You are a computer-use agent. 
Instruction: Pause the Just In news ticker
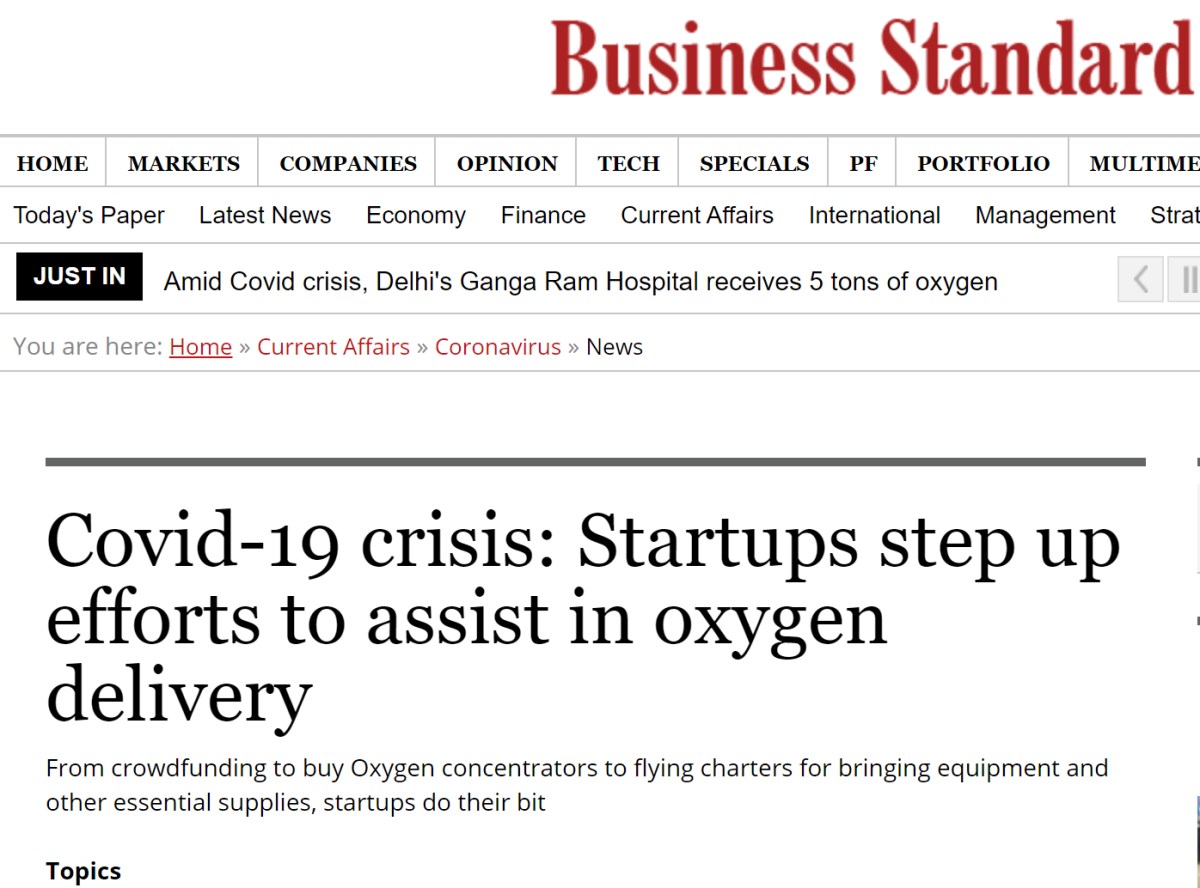point(1185,278)
